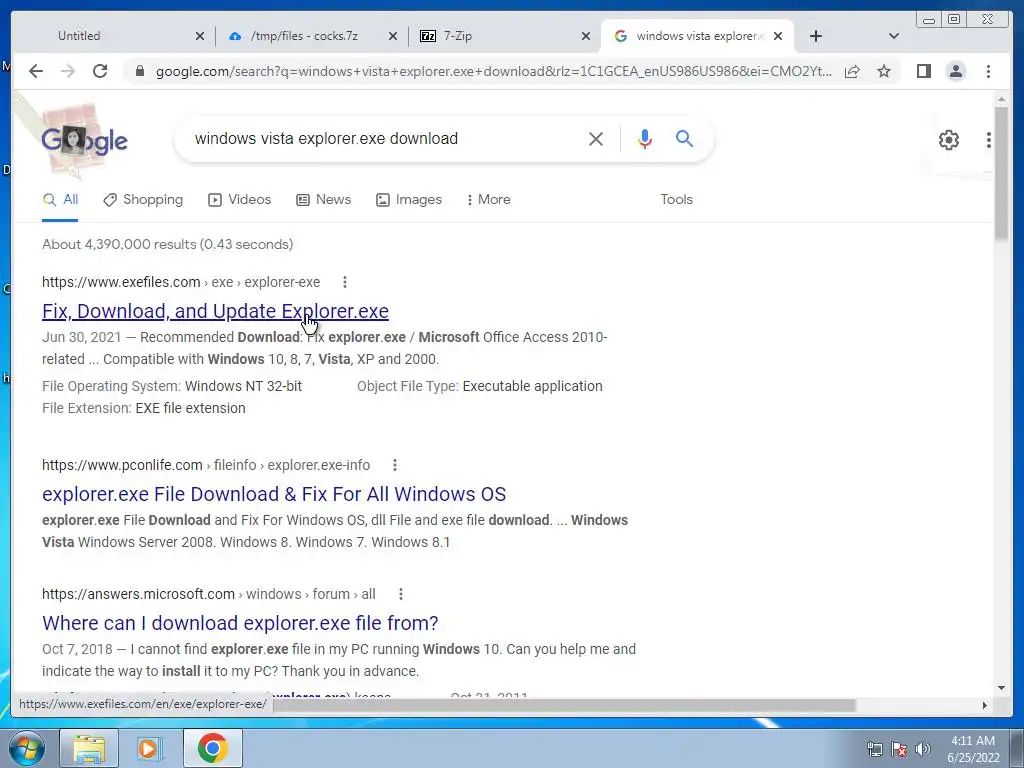
Task: Open Action Center flag in tray
Action: tap(899, 748)
